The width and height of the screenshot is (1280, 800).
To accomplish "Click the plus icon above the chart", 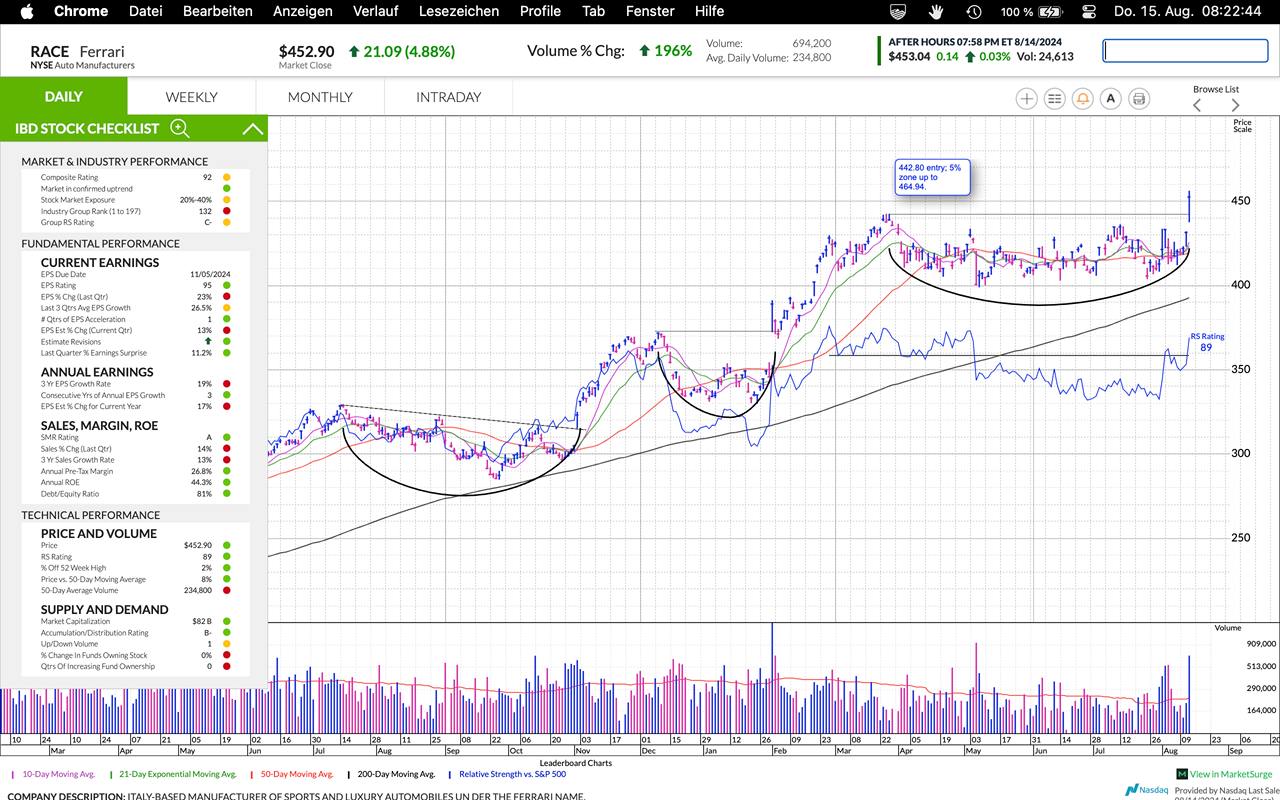I will click(x=1026, y=98).
